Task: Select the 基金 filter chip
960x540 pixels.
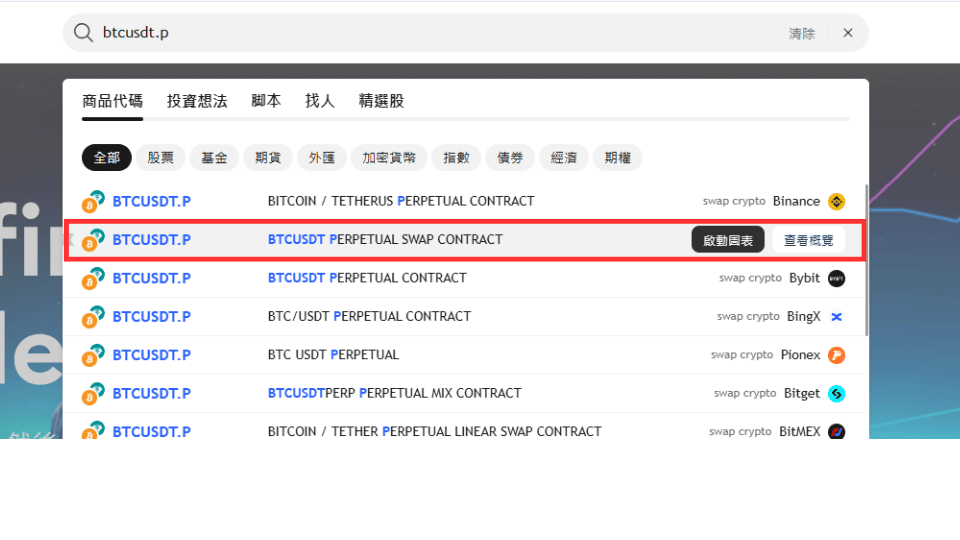Action: [x=214, y=158]
